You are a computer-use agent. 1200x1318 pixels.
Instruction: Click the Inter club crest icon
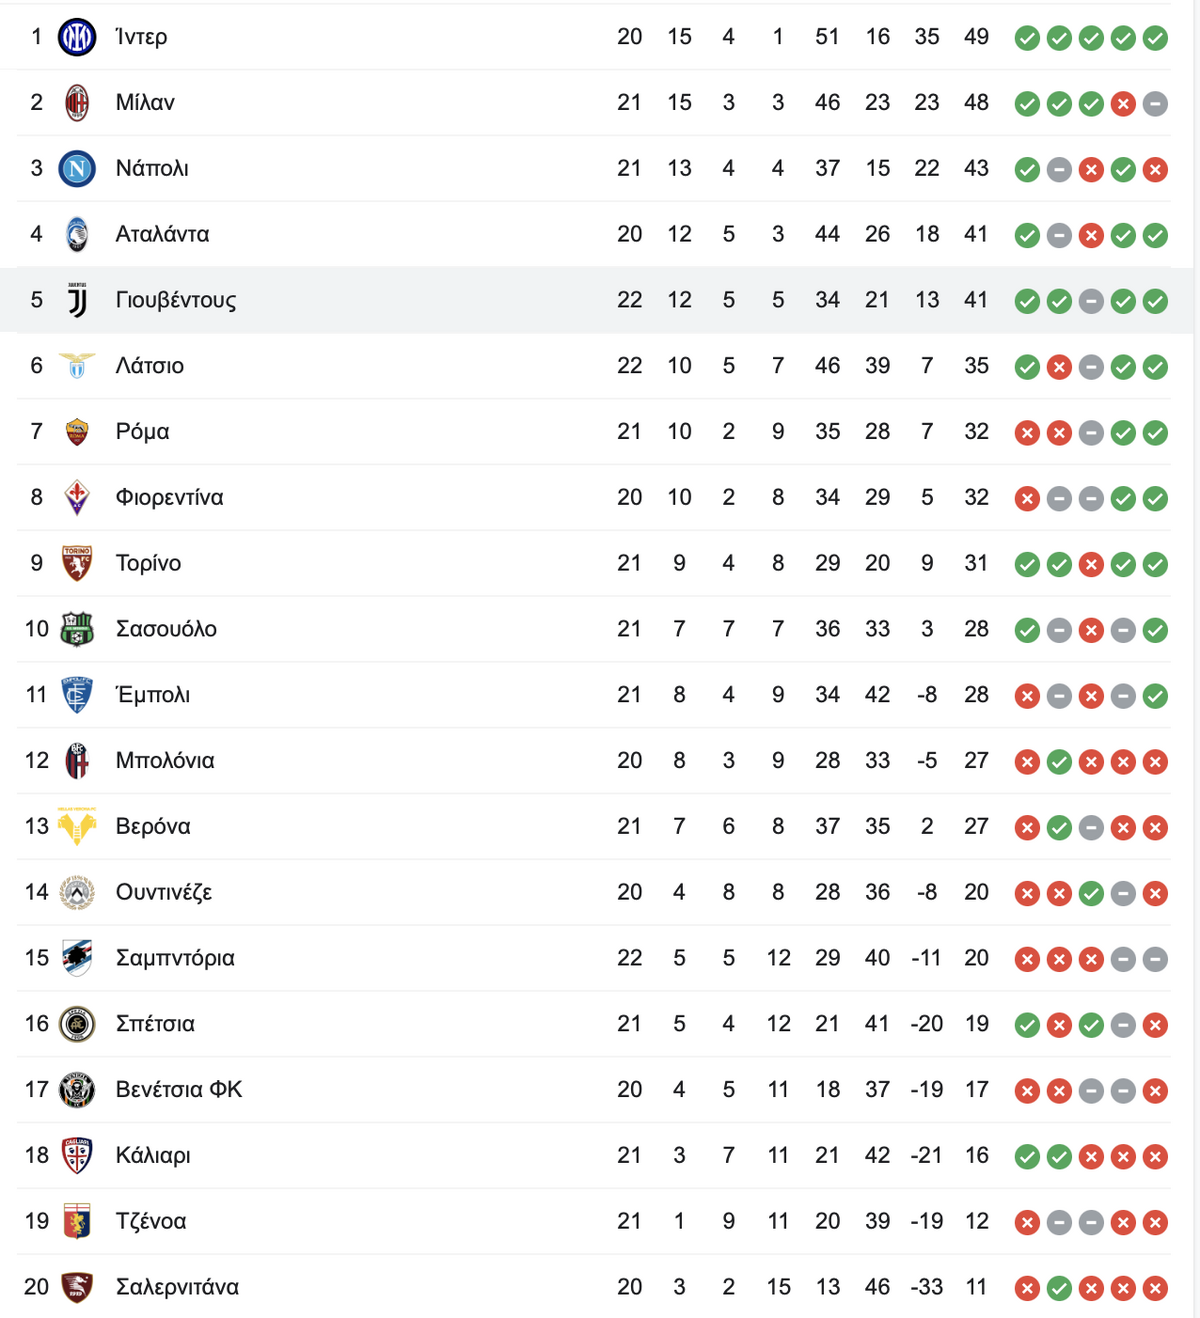[x=77, y=37]
